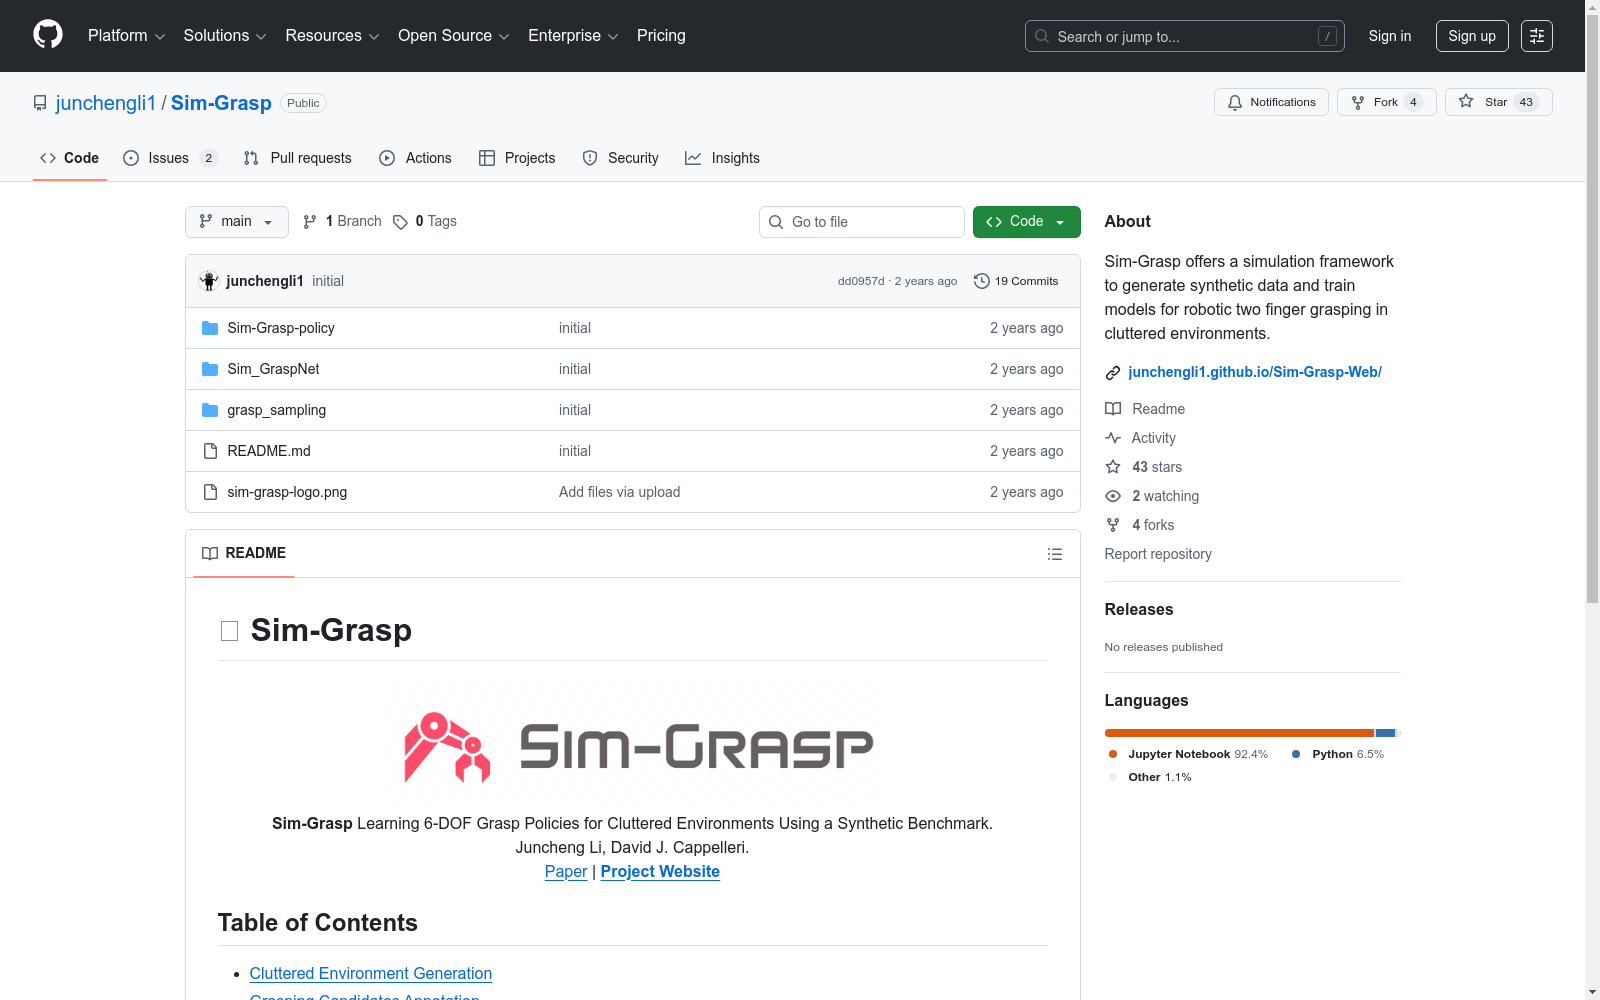This screenshot has height=1000, width=1600.
Task: Expand the Enterprise menu
Action: tap(573, 36)
